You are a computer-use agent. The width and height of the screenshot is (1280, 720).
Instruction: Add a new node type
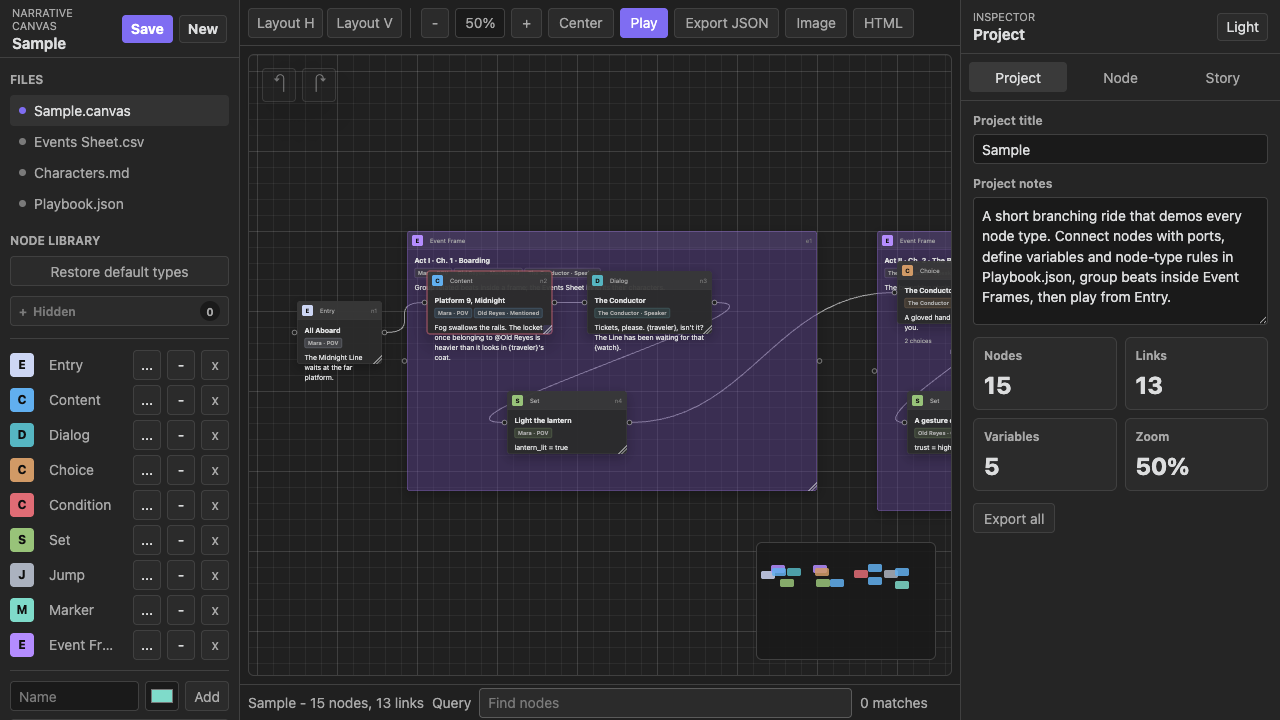point(207,696)
